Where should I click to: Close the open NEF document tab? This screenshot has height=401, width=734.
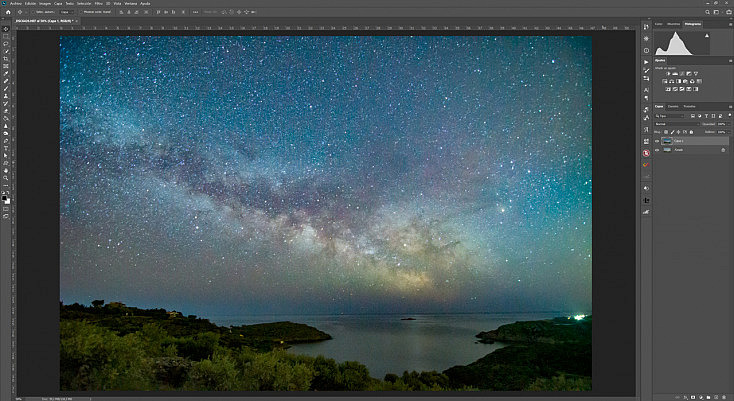tap(77, 21)
